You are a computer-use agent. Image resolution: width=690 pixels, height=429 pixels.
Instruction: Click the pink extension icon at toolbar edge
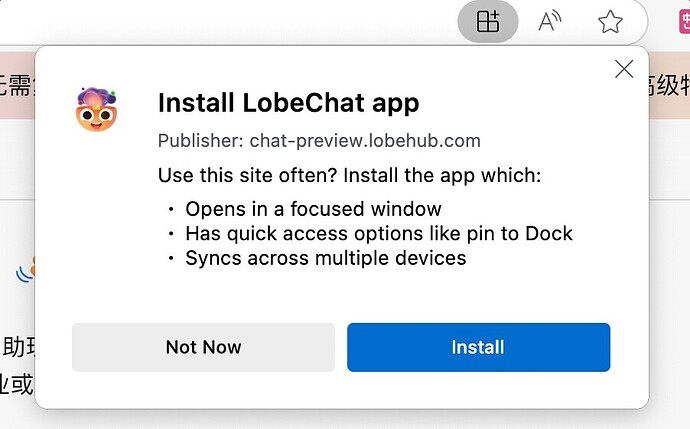pos(682,22)
